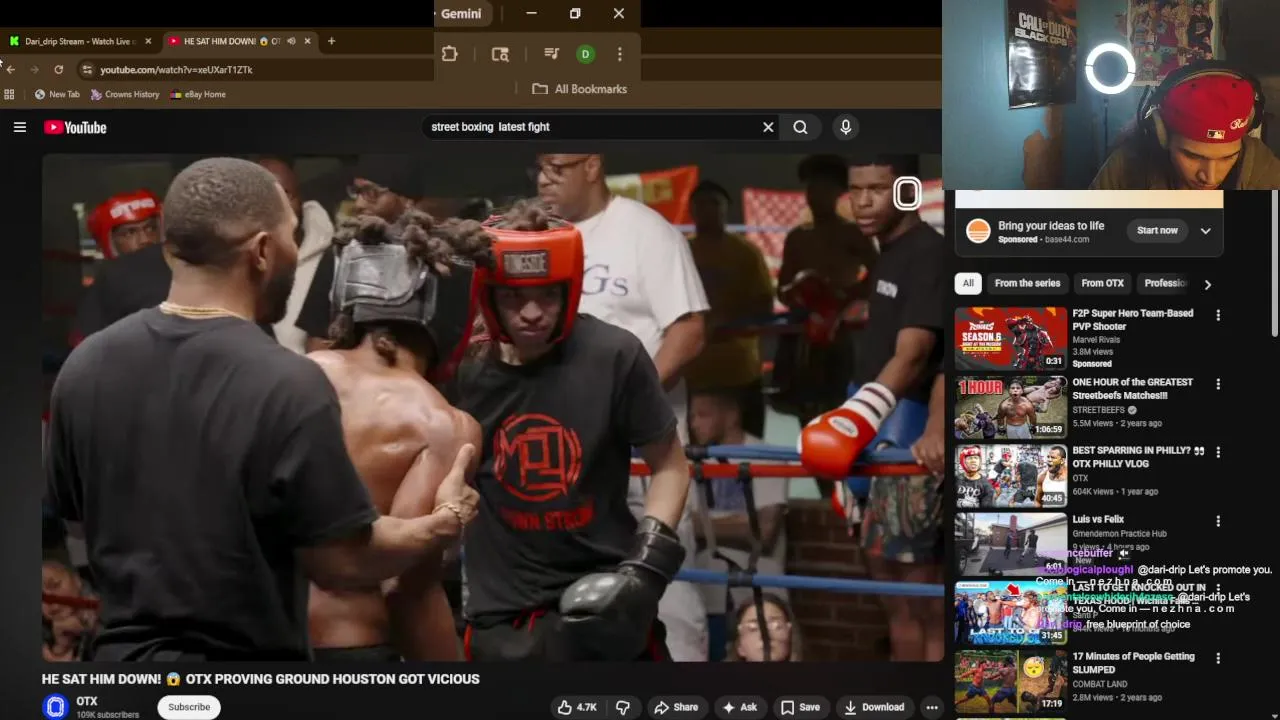Click the Share button

tap(676, 707)
